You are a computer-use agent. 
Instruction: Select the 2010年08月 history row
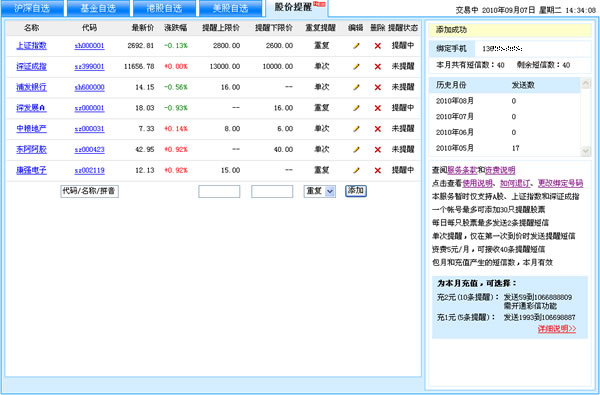click(505, 101)
